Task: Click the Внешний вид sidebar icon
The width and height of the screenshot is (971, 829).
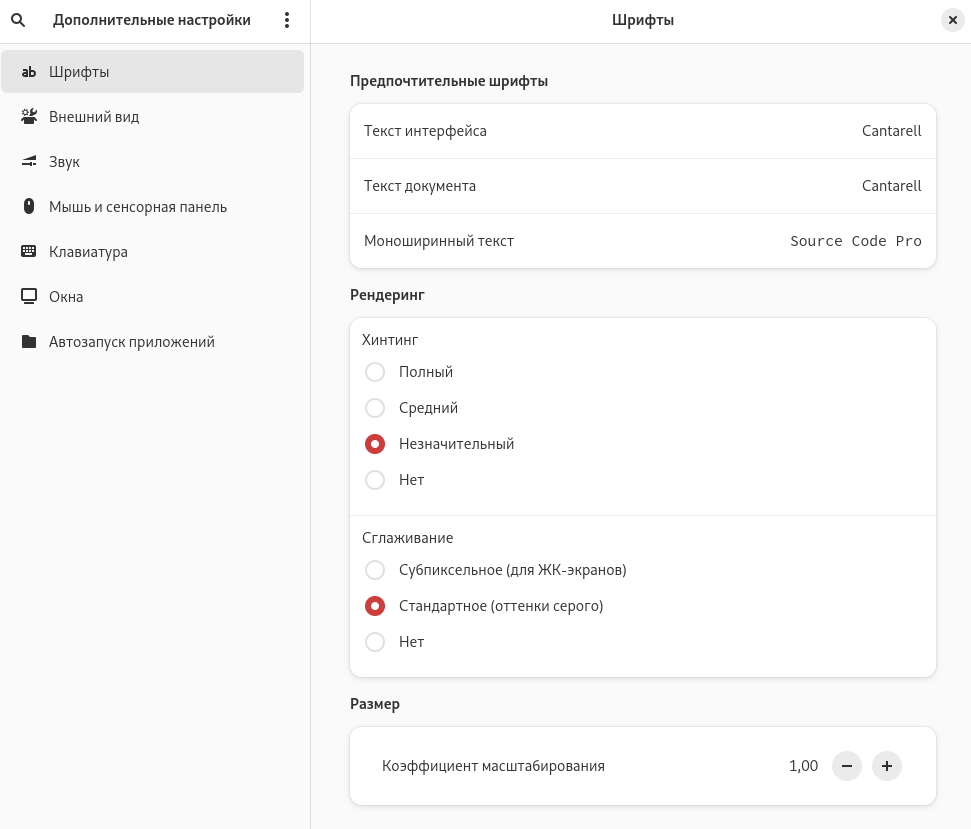Action: (29, 117)
